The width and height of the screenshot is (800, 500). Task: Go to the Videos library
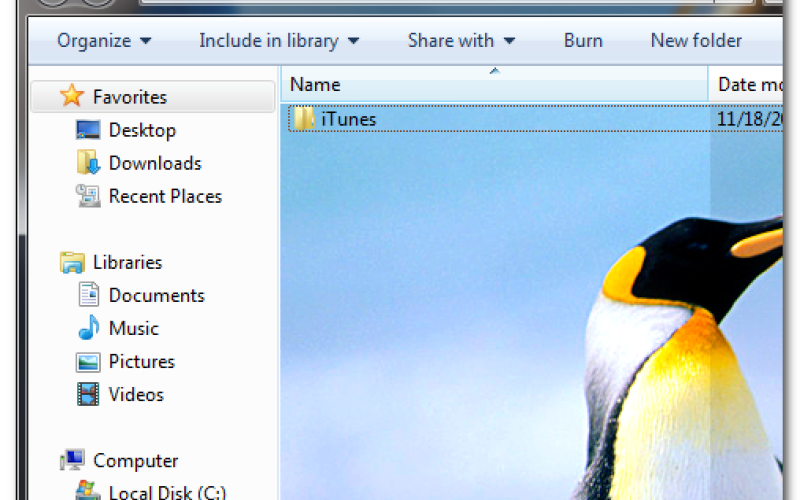tap(136, 394)
